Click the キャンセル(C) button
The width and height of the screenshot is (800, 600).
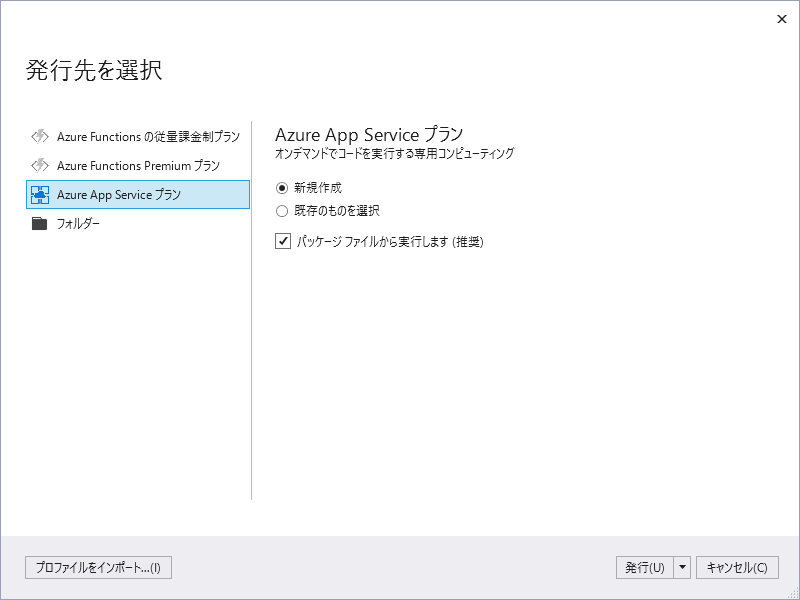pos(737,567)
